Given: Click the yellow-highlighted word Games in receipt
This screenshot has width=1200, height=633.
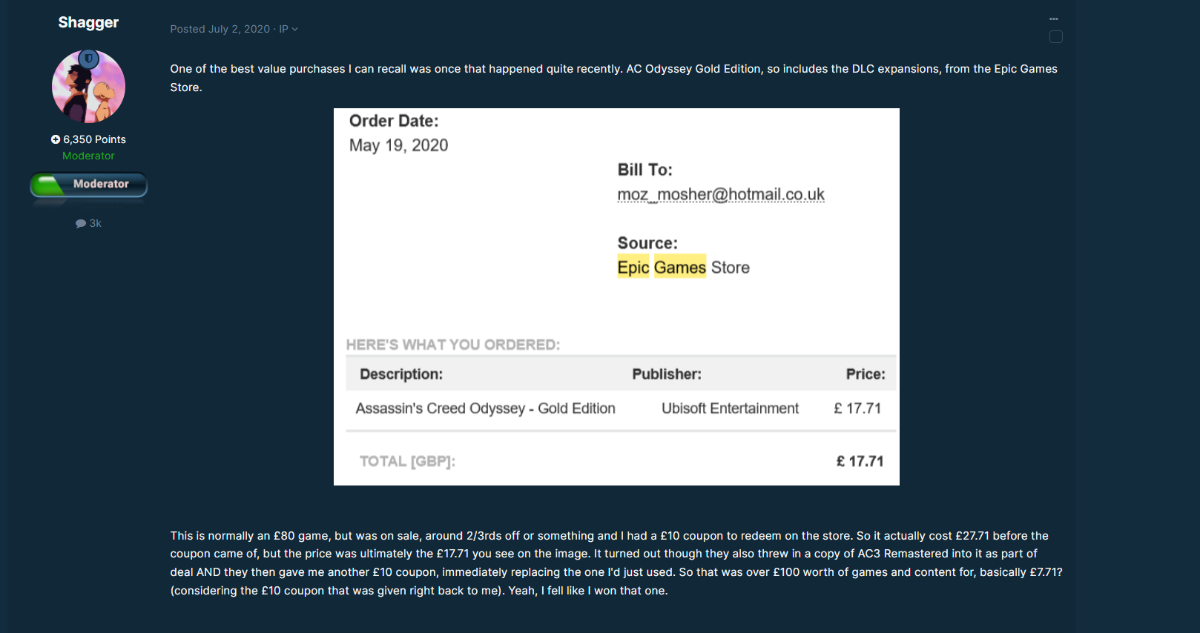Looking at the screenshot, I should pos(680,267).
